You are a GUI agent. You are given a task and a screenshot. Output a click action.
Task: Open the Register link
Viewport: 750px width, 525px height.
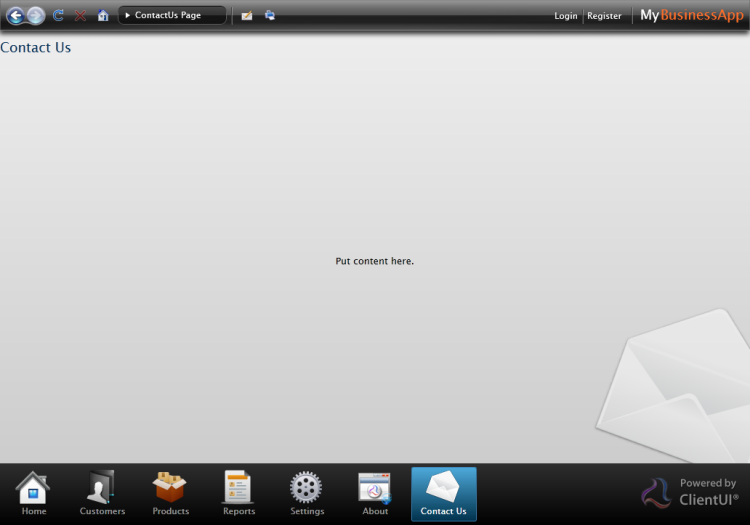604,16
